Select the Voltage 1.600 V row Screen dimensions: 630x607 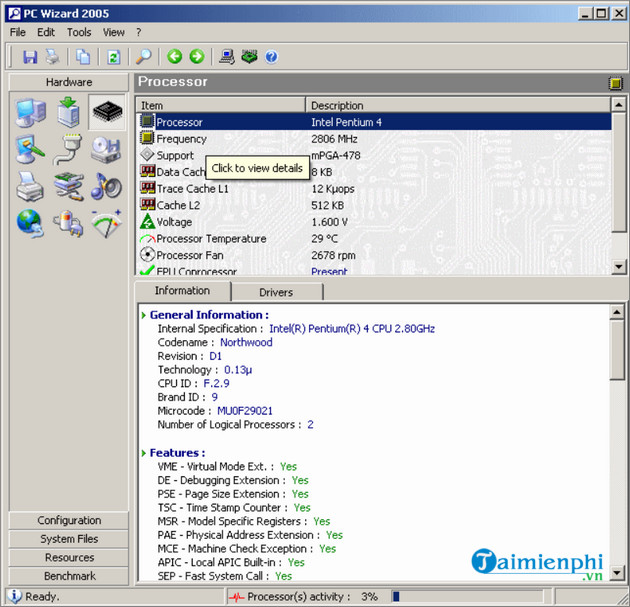374,222
